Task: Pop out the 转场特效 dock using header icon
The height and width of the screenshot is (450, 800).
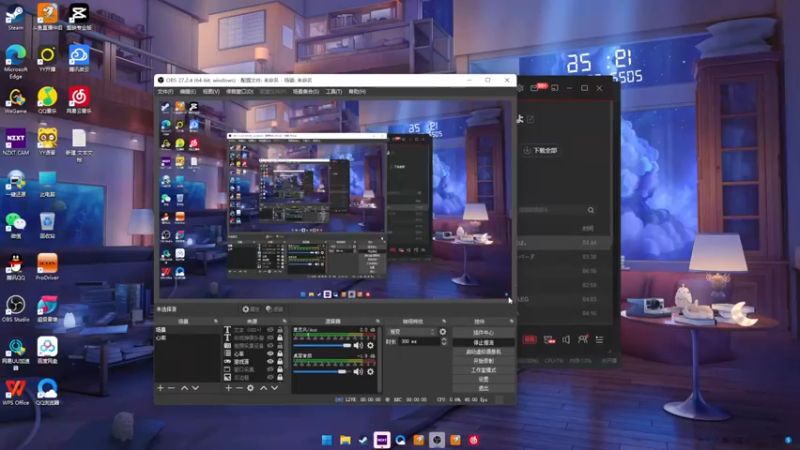Action: (x=444, y=321)
